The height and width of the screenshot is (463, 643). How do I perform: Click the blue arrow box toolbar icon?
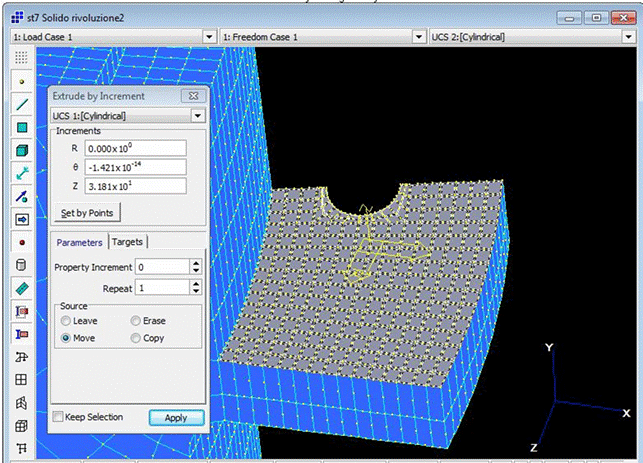21,219
